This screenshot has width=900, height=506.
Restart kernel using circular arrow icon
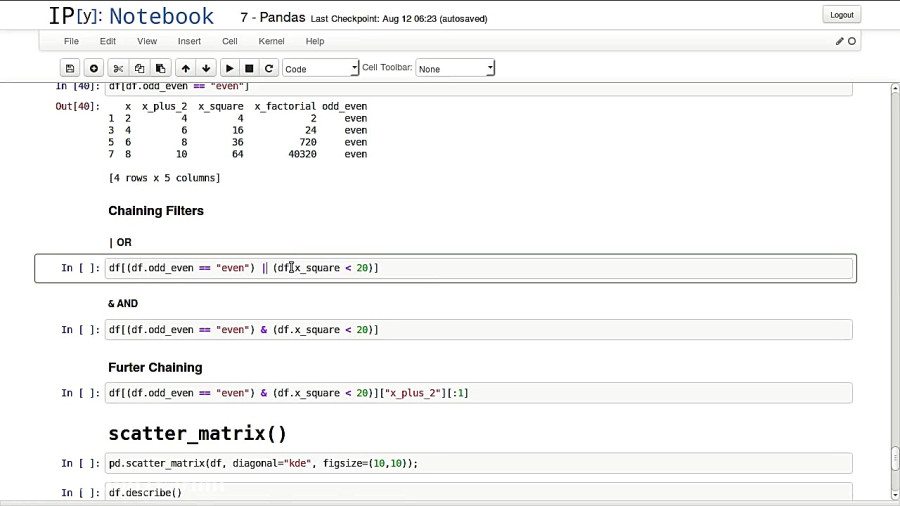coord(269,68)
